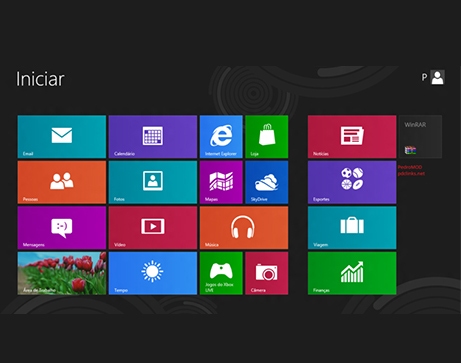Open the Internet Explorer tile
461x363 pixels.
[x=221, y=137]
